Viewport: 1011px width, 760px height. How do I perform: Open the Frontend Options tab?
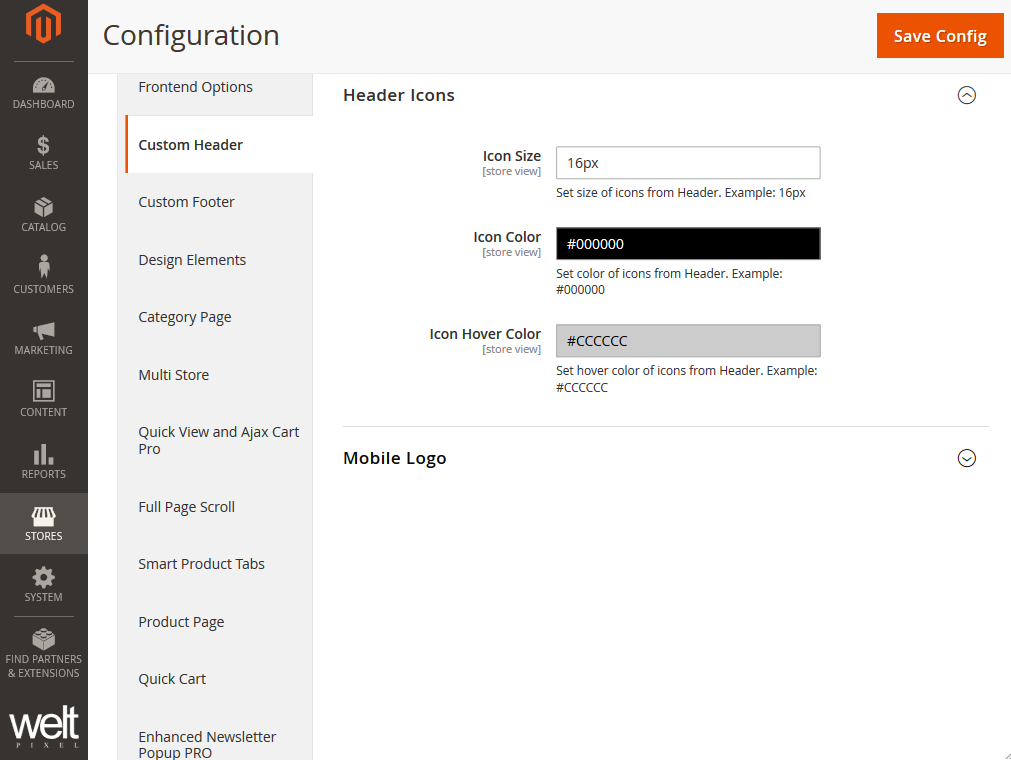click(195, 88)
